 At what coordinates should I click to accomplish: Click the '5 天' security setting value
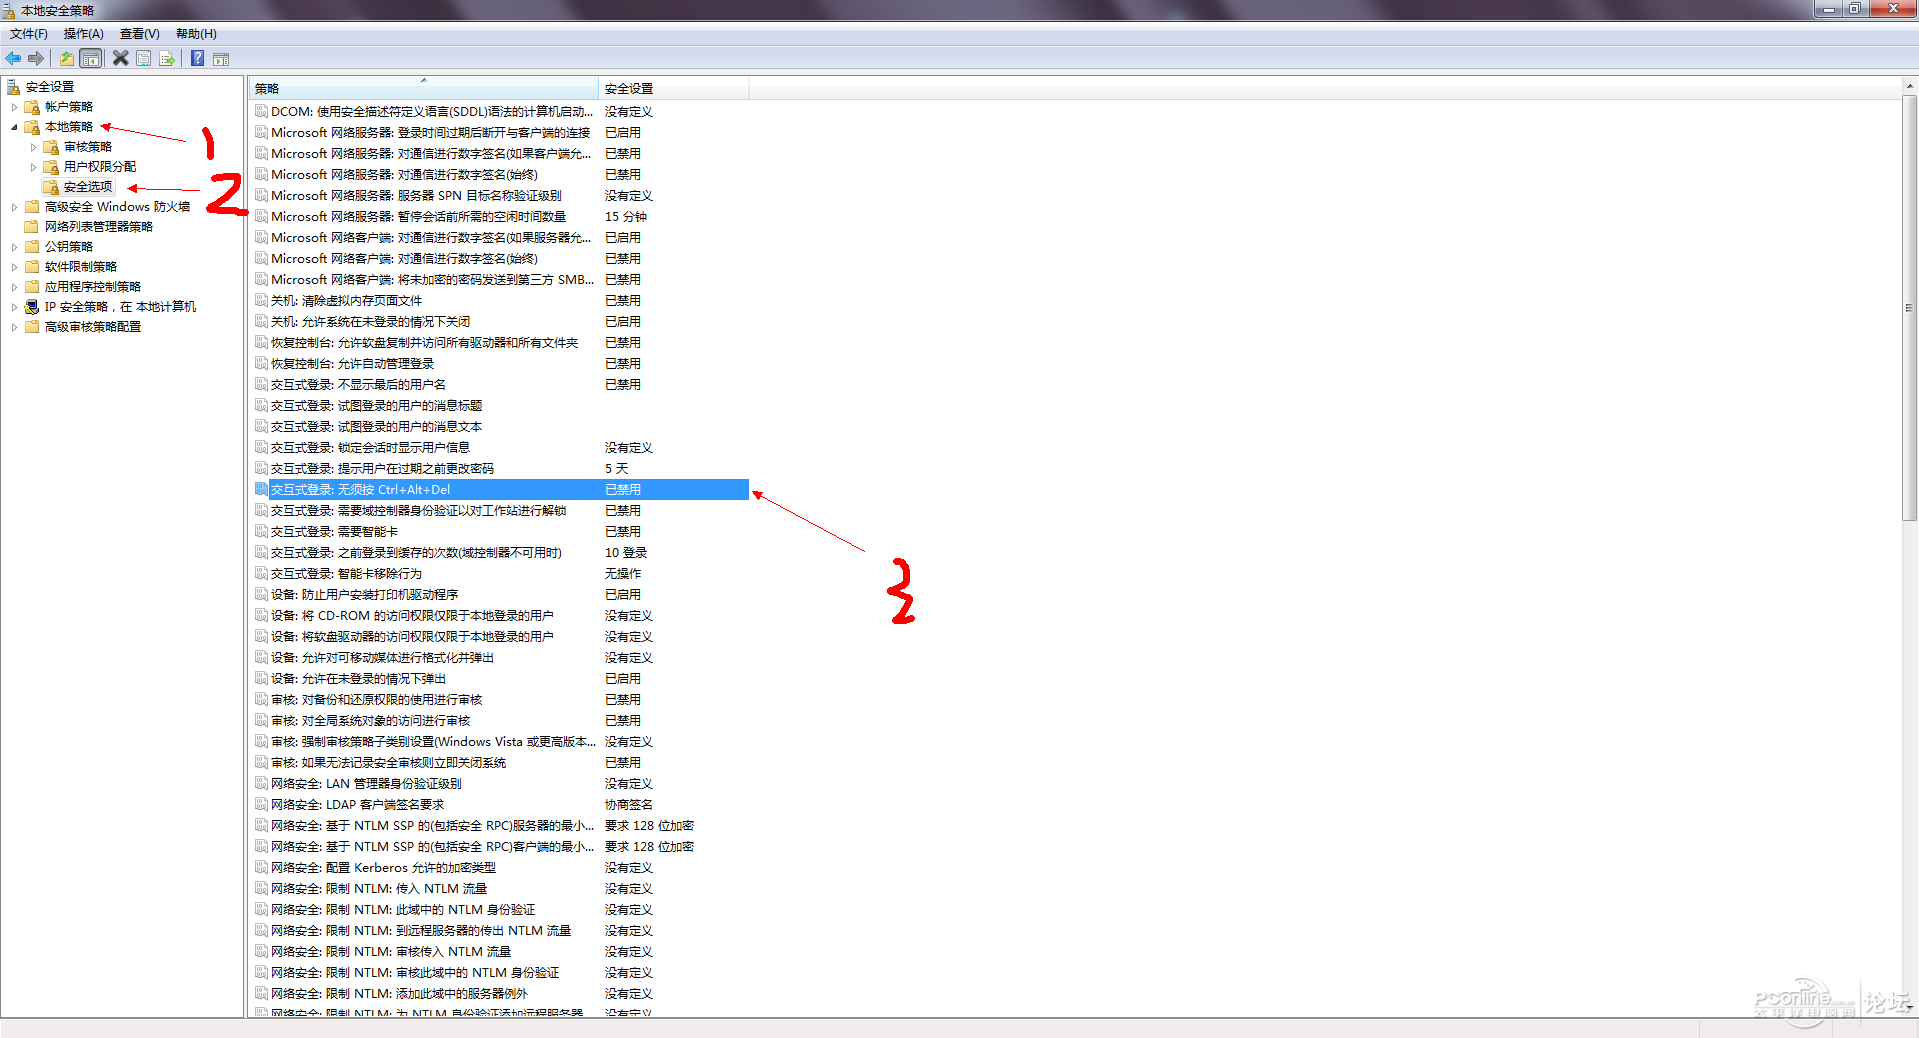tap(617, 468)
